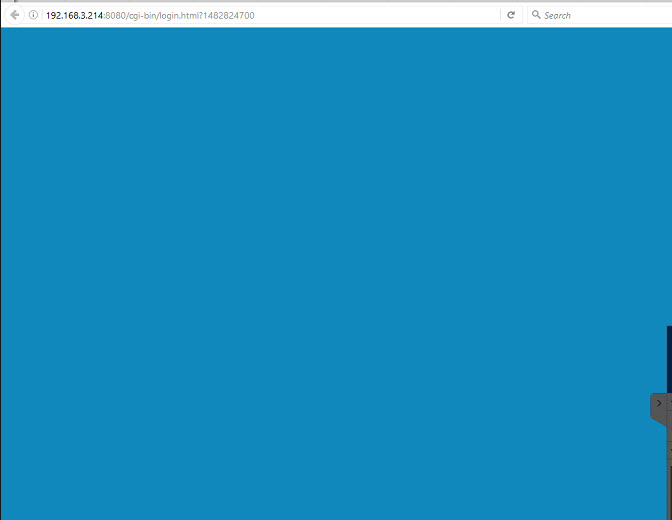Screen dimensions: 672x520
Task: Focus the browser Search box
Action: coord(600,15)
